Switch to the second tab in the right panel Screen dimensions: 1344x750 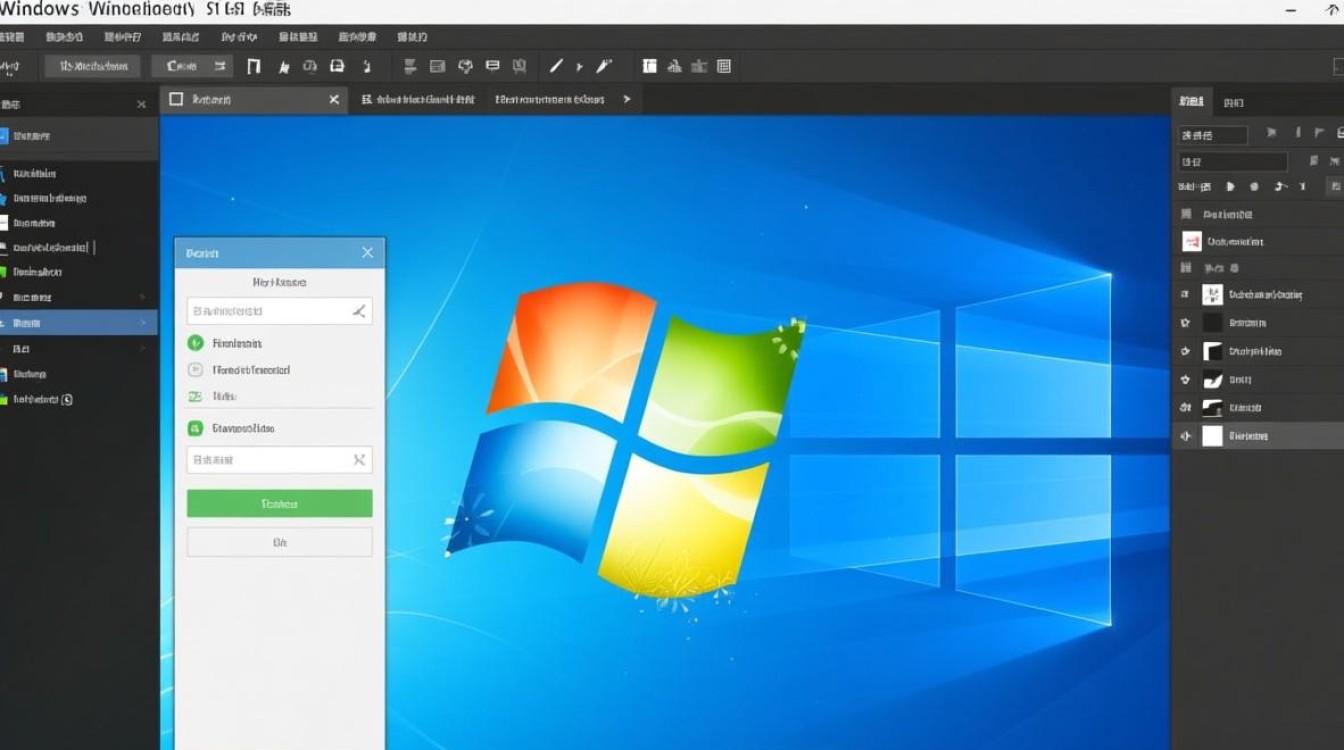1234,102
